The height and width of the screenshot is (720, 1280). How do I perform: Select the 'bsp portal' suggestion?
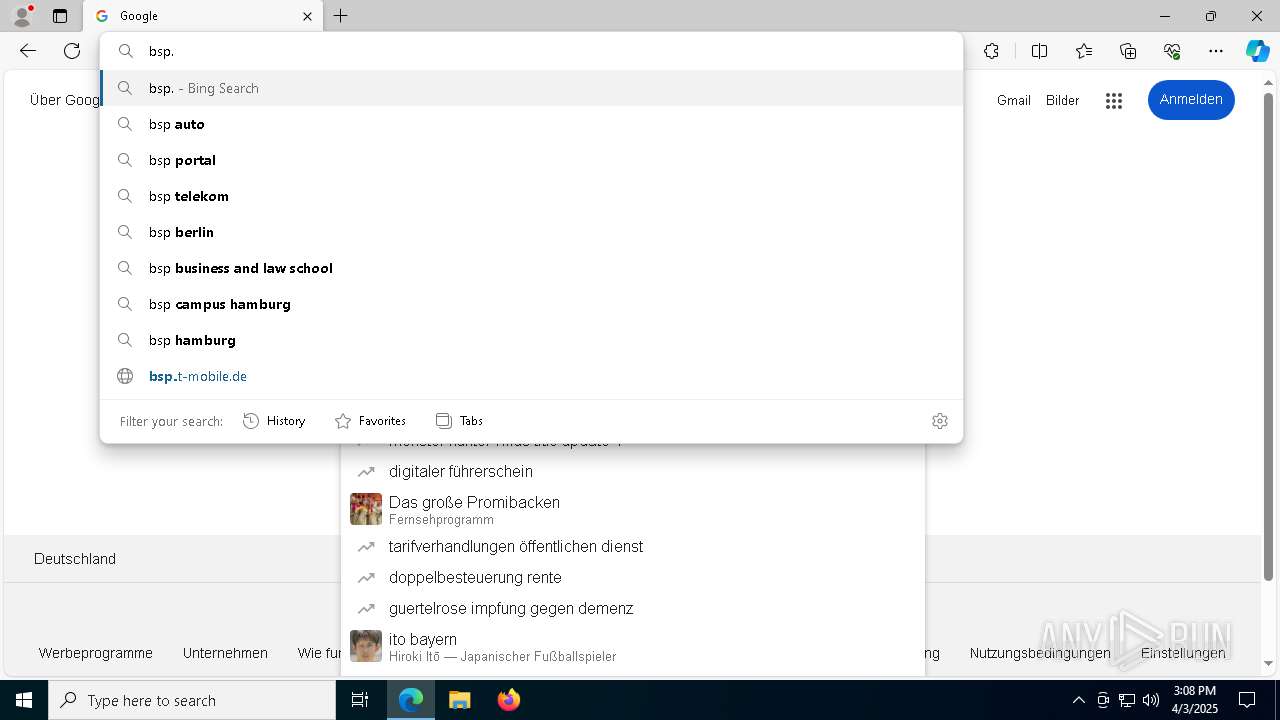tap(531, 160)
